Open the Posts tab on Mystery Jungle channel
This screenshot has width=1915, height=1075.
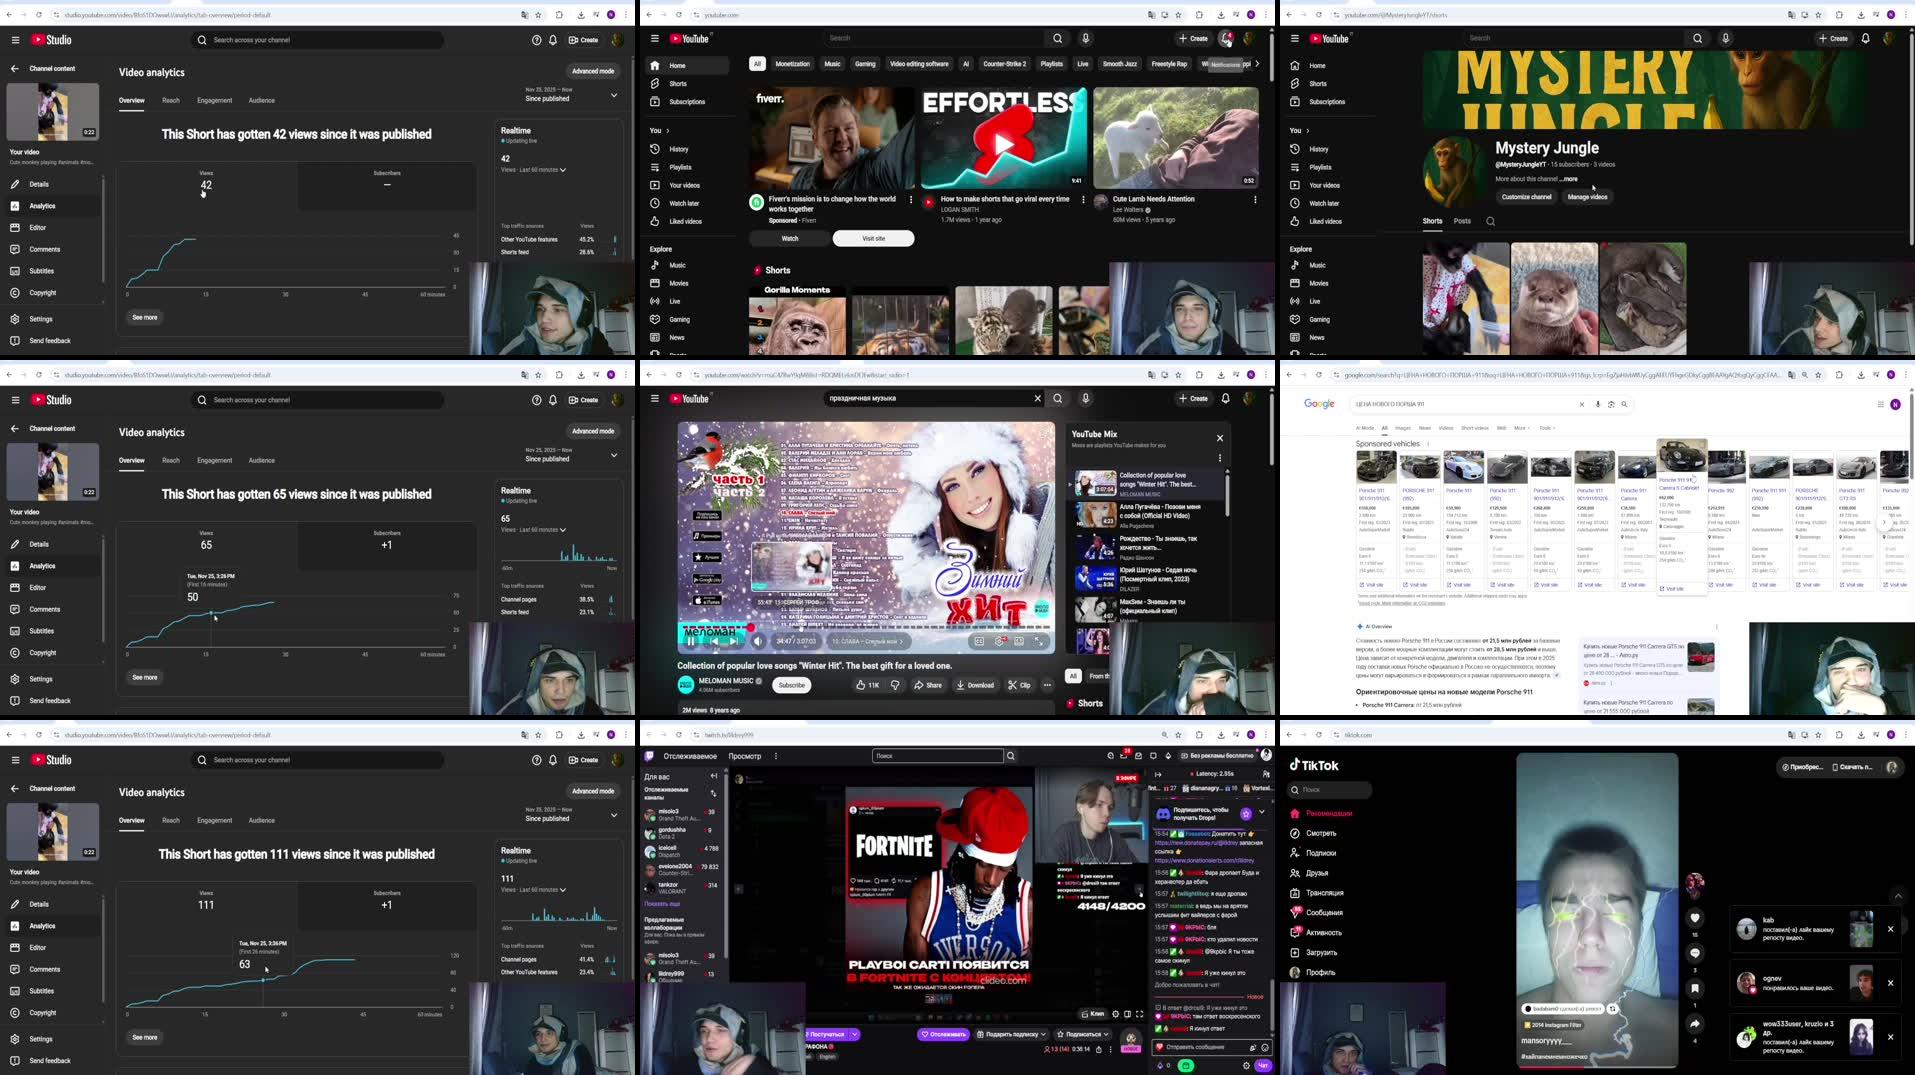pos(1462,221)
